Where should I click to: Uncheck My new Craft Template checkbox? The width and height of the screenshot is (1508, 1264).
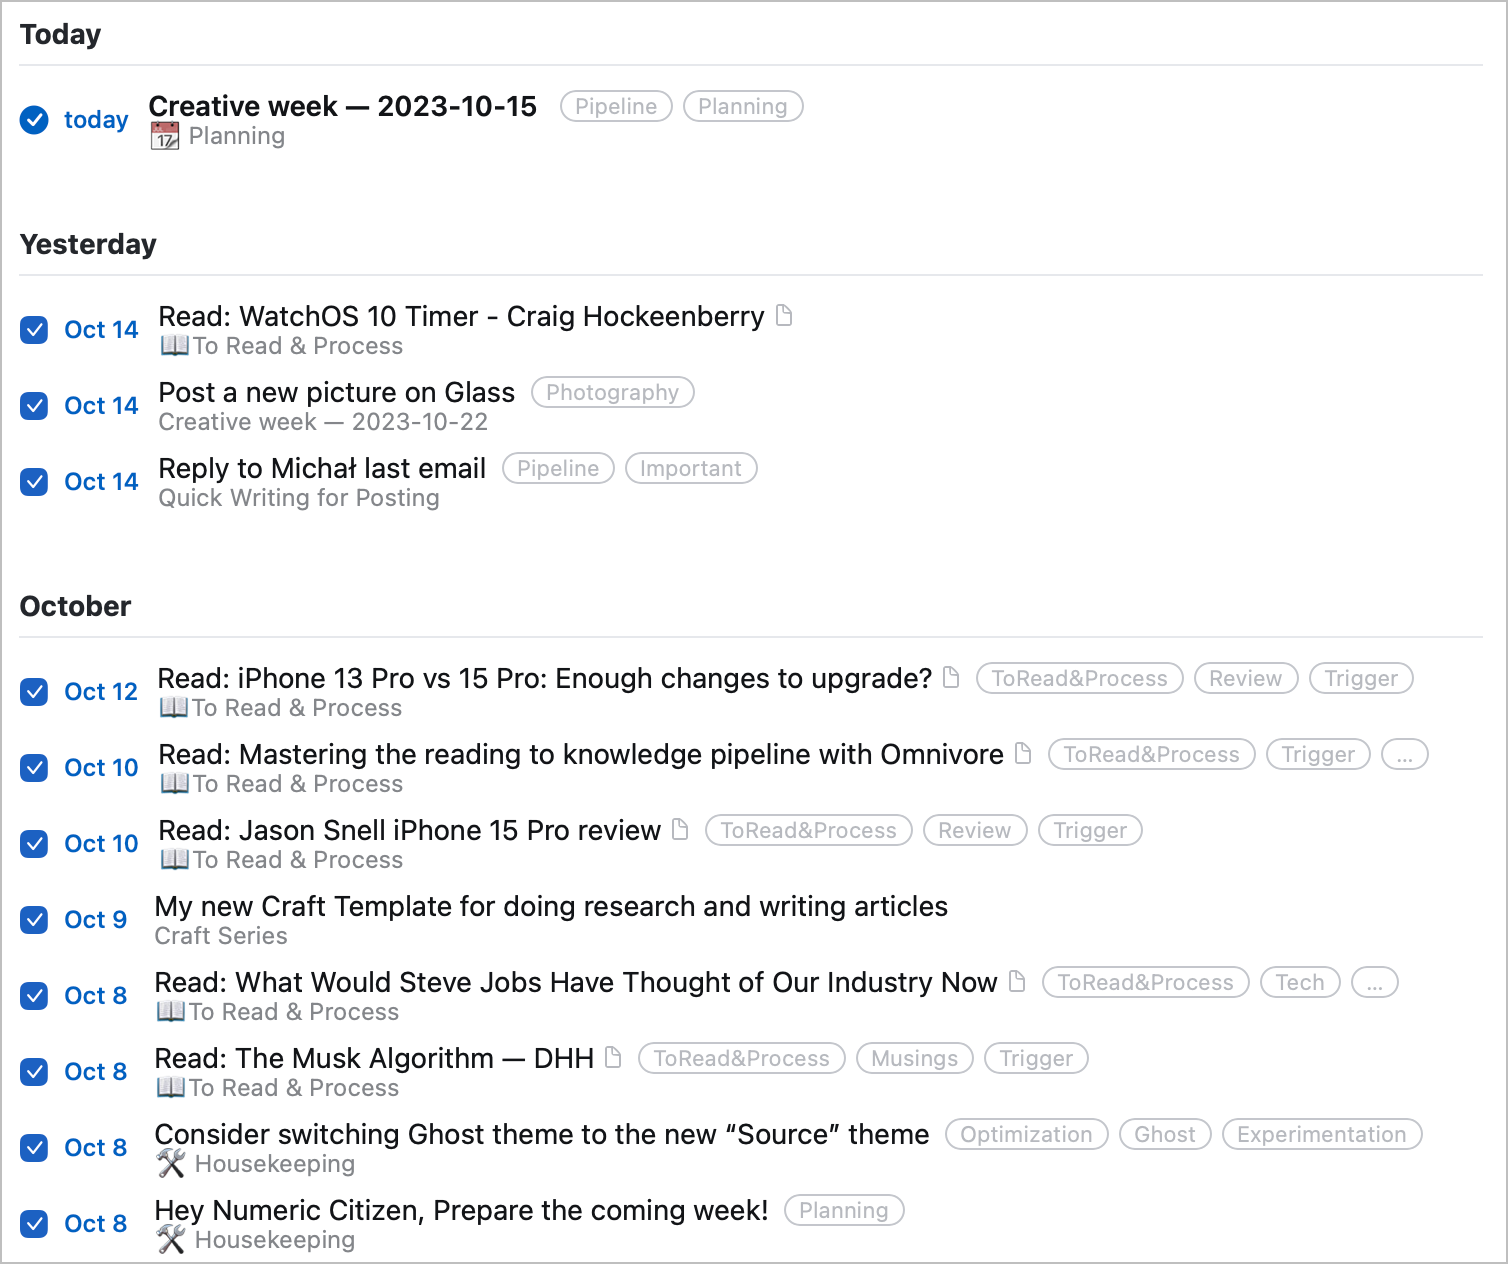pos(34,920)
